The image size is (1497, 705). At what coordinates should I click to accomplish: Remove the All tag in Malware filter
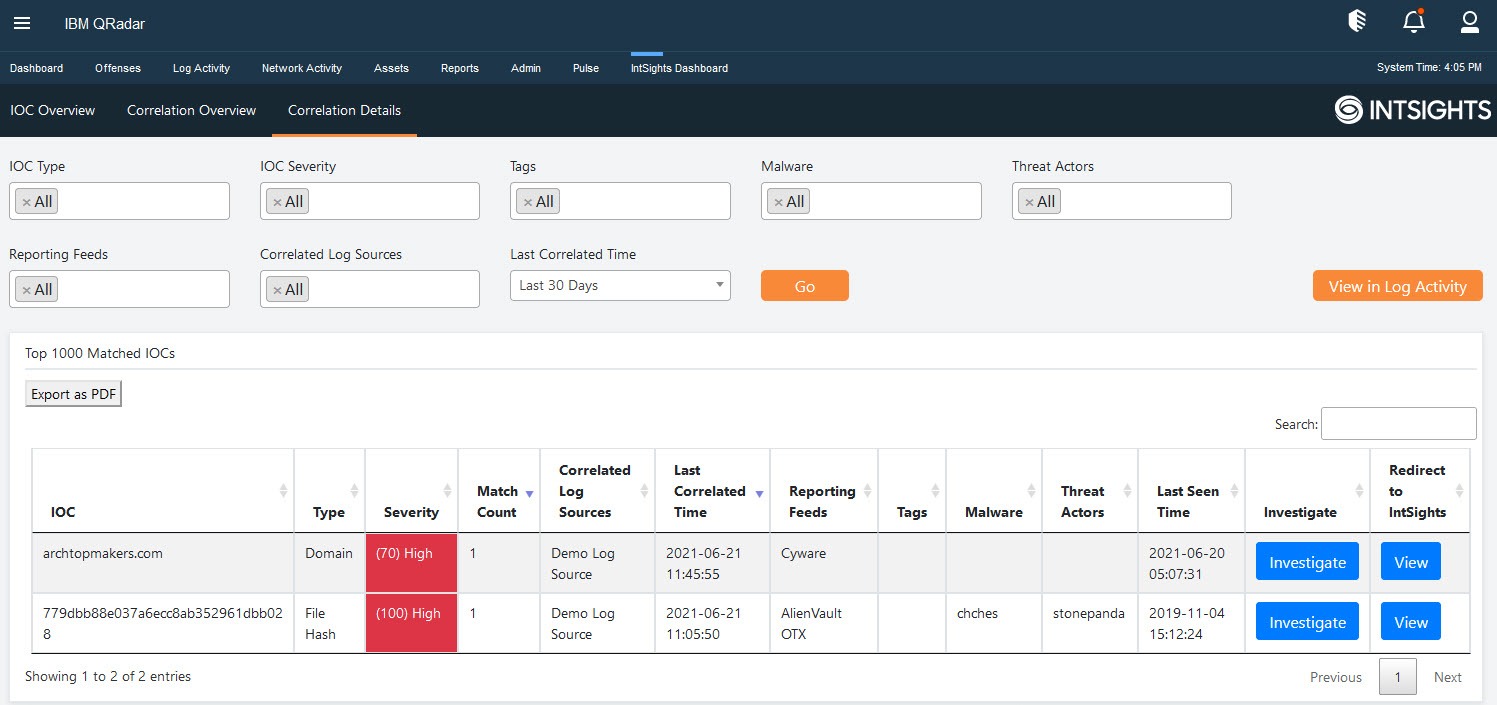(x=779, y=202)
